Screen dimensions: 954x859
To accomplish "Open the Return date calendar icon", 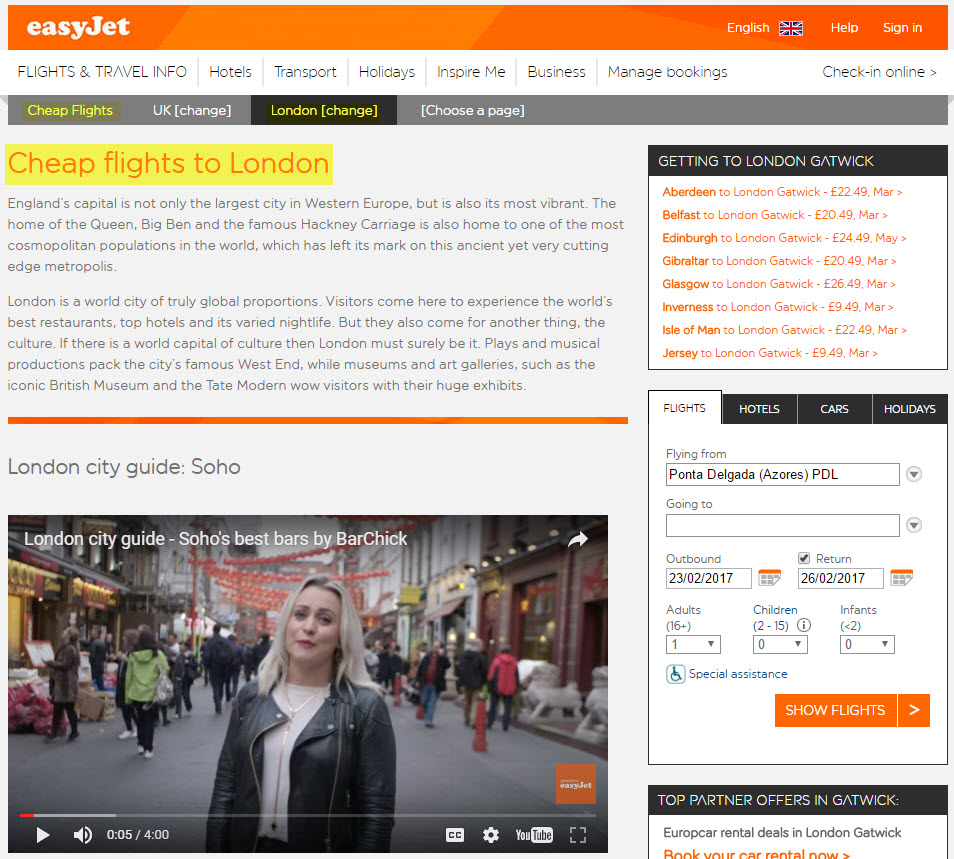I will coord(901,578).
